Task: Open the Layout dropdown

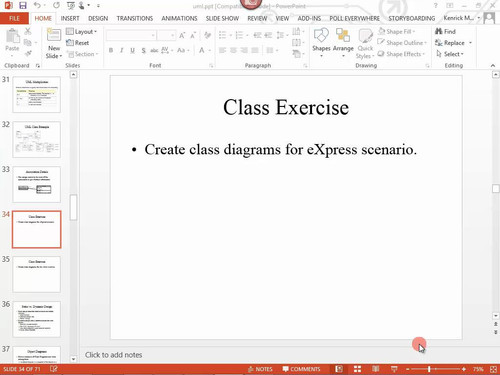Action: click(x=81, y=32)
